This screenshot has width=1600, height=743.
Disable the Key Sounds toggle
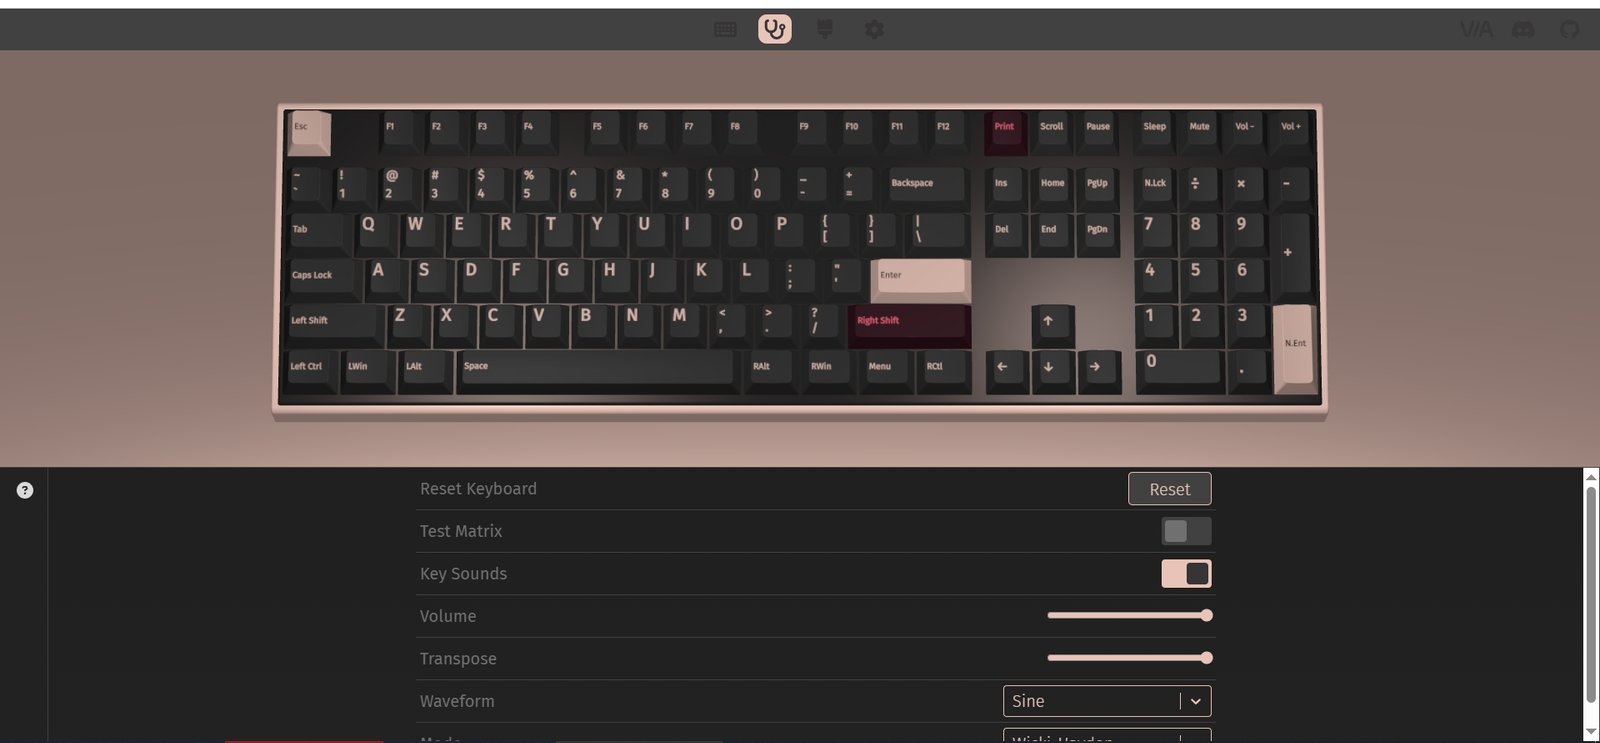(1186, 574)
